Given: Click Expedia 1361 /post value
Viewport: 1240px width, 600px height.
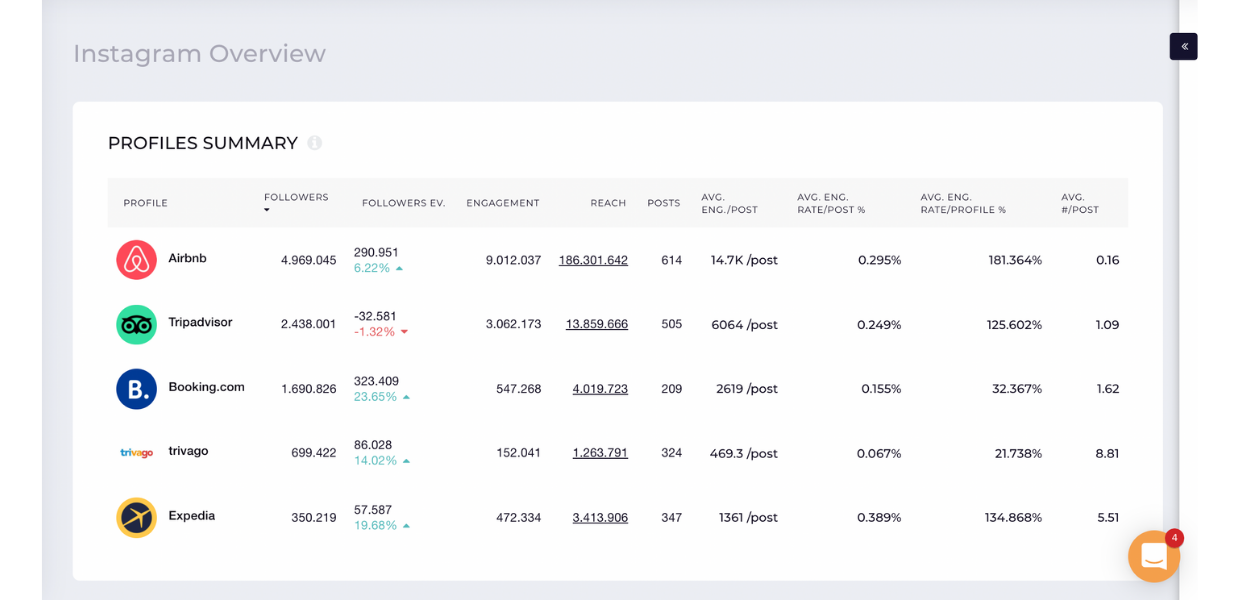Looking at the screenshot, I should [x=748, y=518].
